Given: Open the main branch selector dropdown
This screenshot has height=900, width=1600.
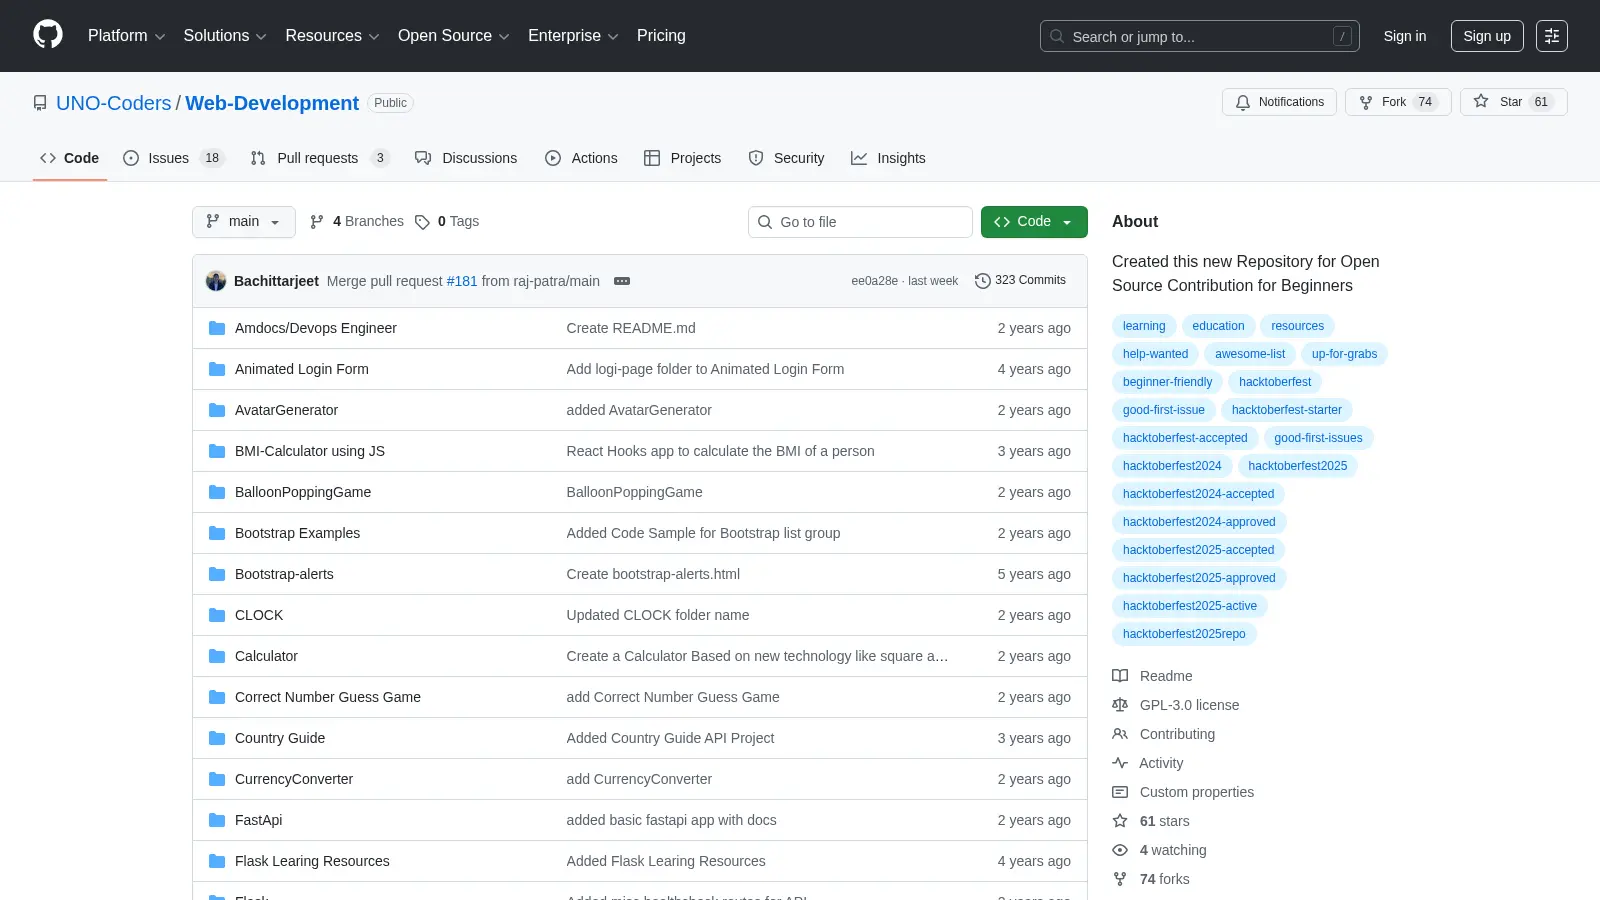Looking at the screenshot, I should (244, 222).
